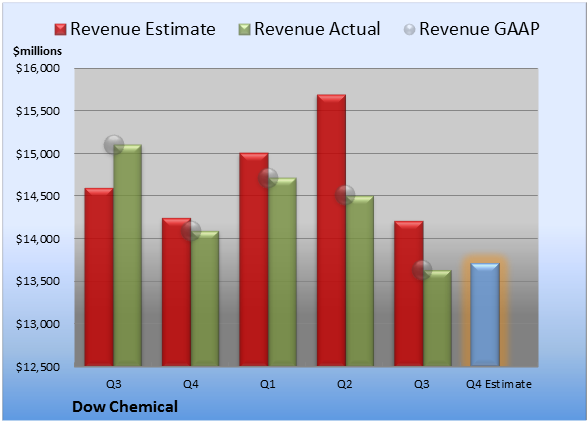Select the 'Revenue Actual' legend label

coord(317,29)
